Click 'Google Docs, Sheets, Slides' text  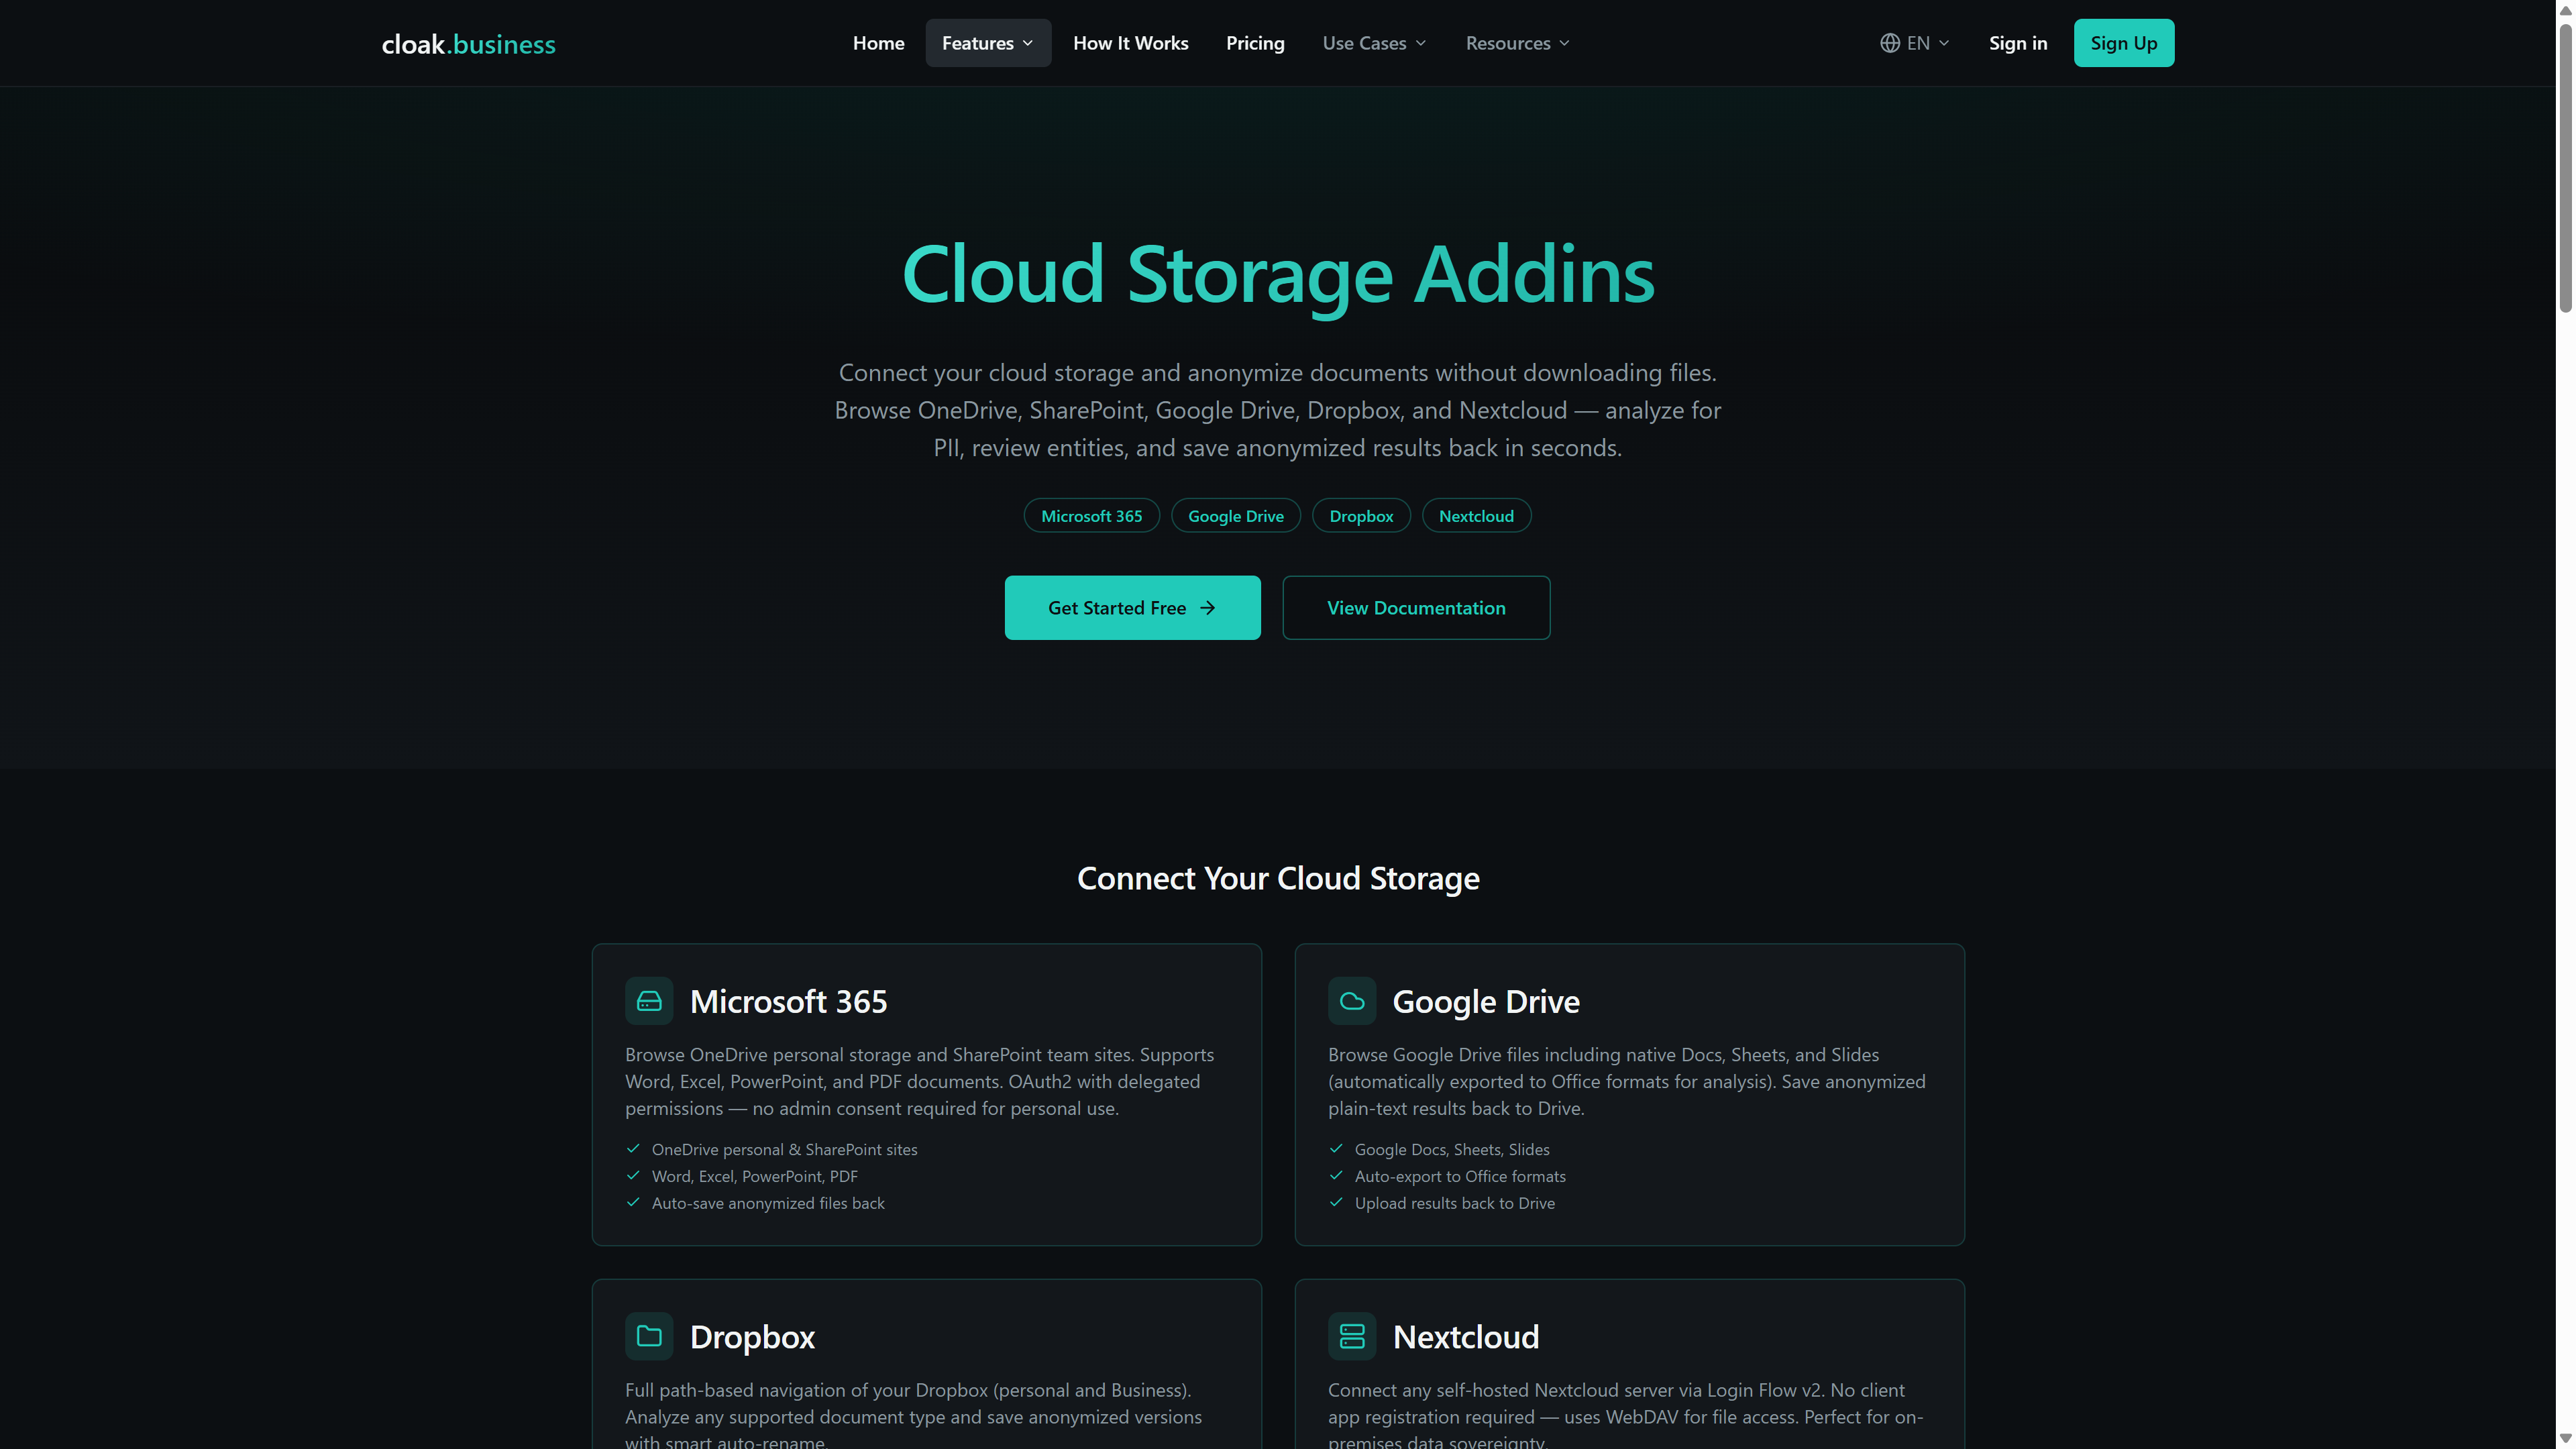[x=1452, y=1150]
